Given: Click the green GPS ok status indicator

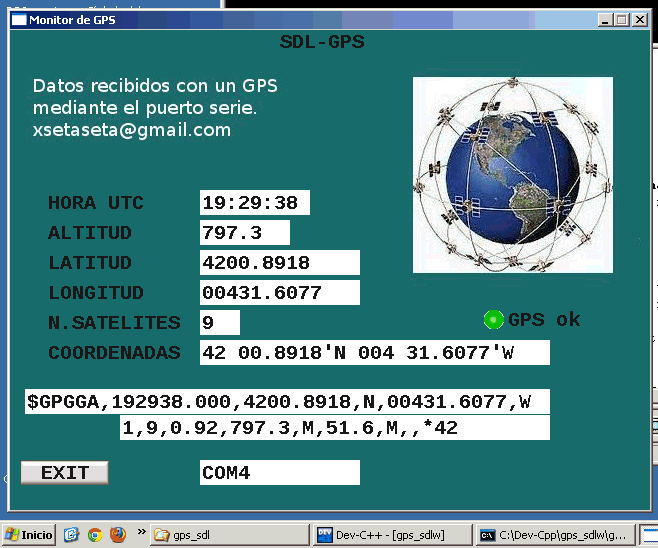Looking at the screenshot, I should click(493, 320).
